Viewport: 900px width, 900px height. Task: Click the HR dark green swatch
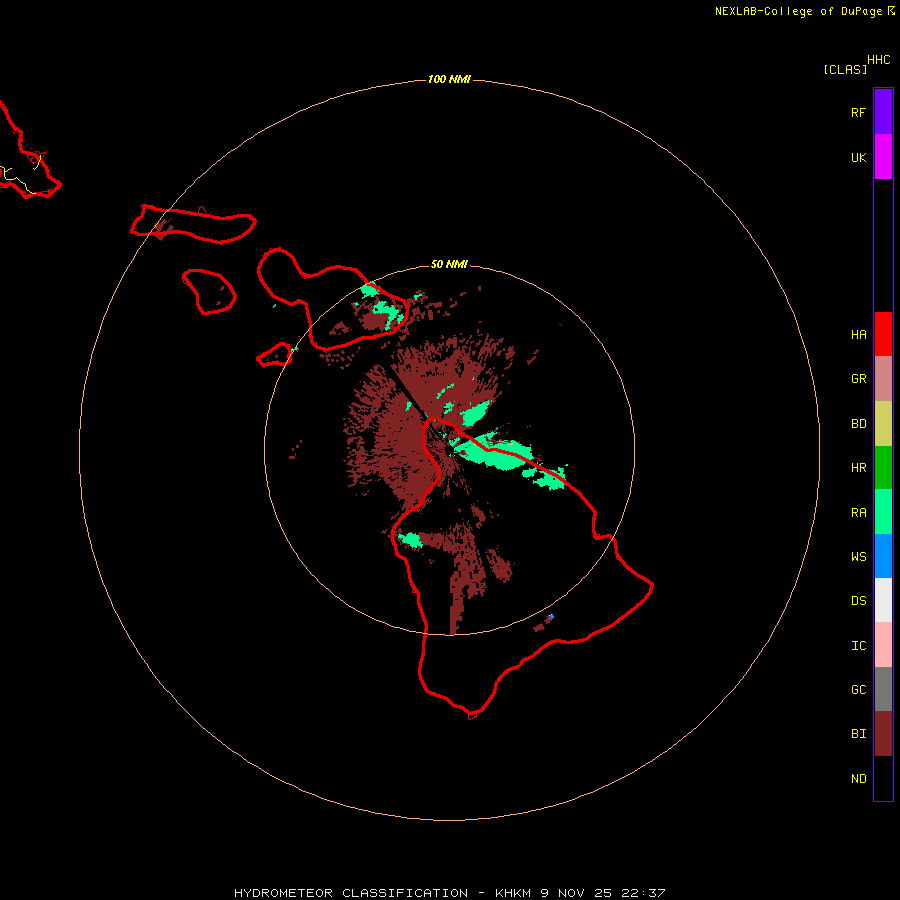click(x=883, y=467)
